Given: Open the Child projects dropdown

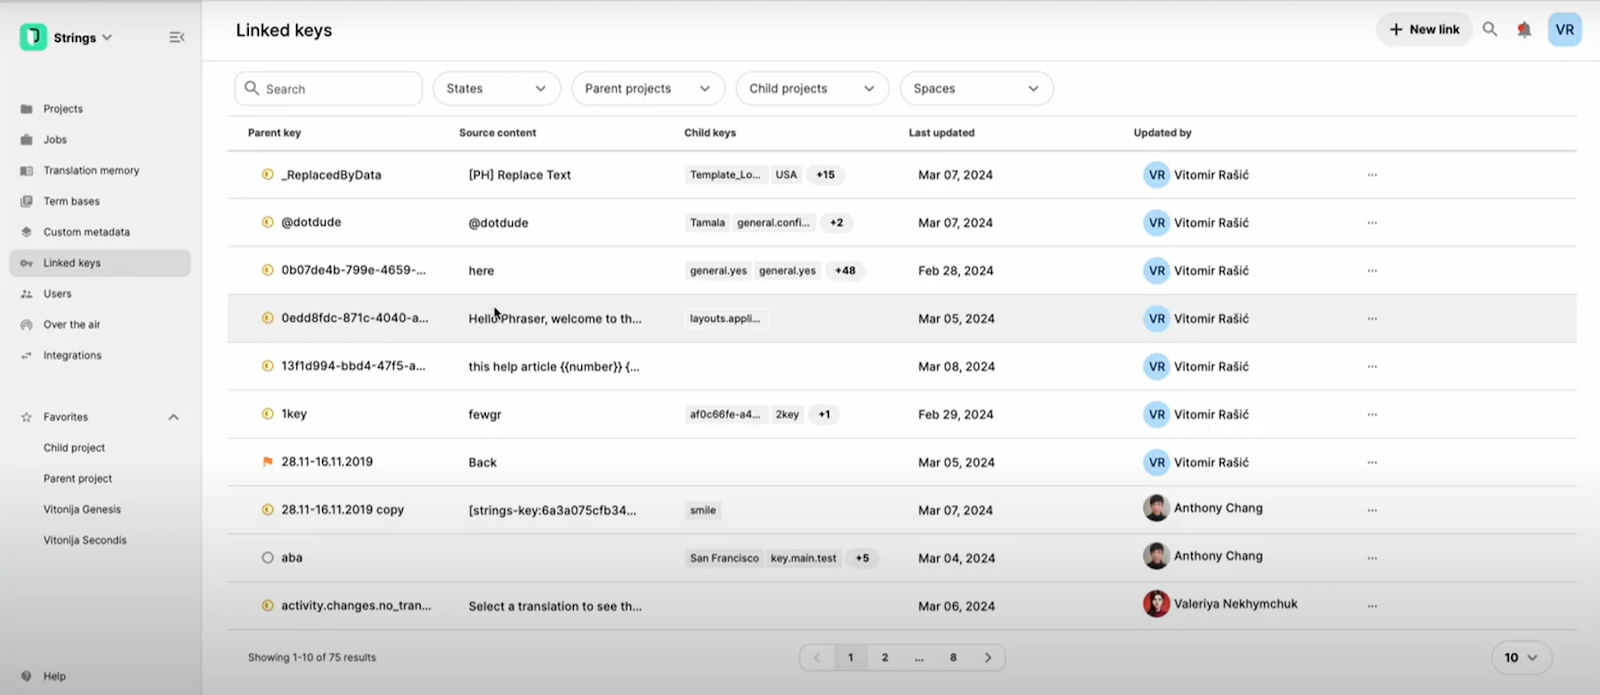Looking at the screenshot, I should (811, 89).
